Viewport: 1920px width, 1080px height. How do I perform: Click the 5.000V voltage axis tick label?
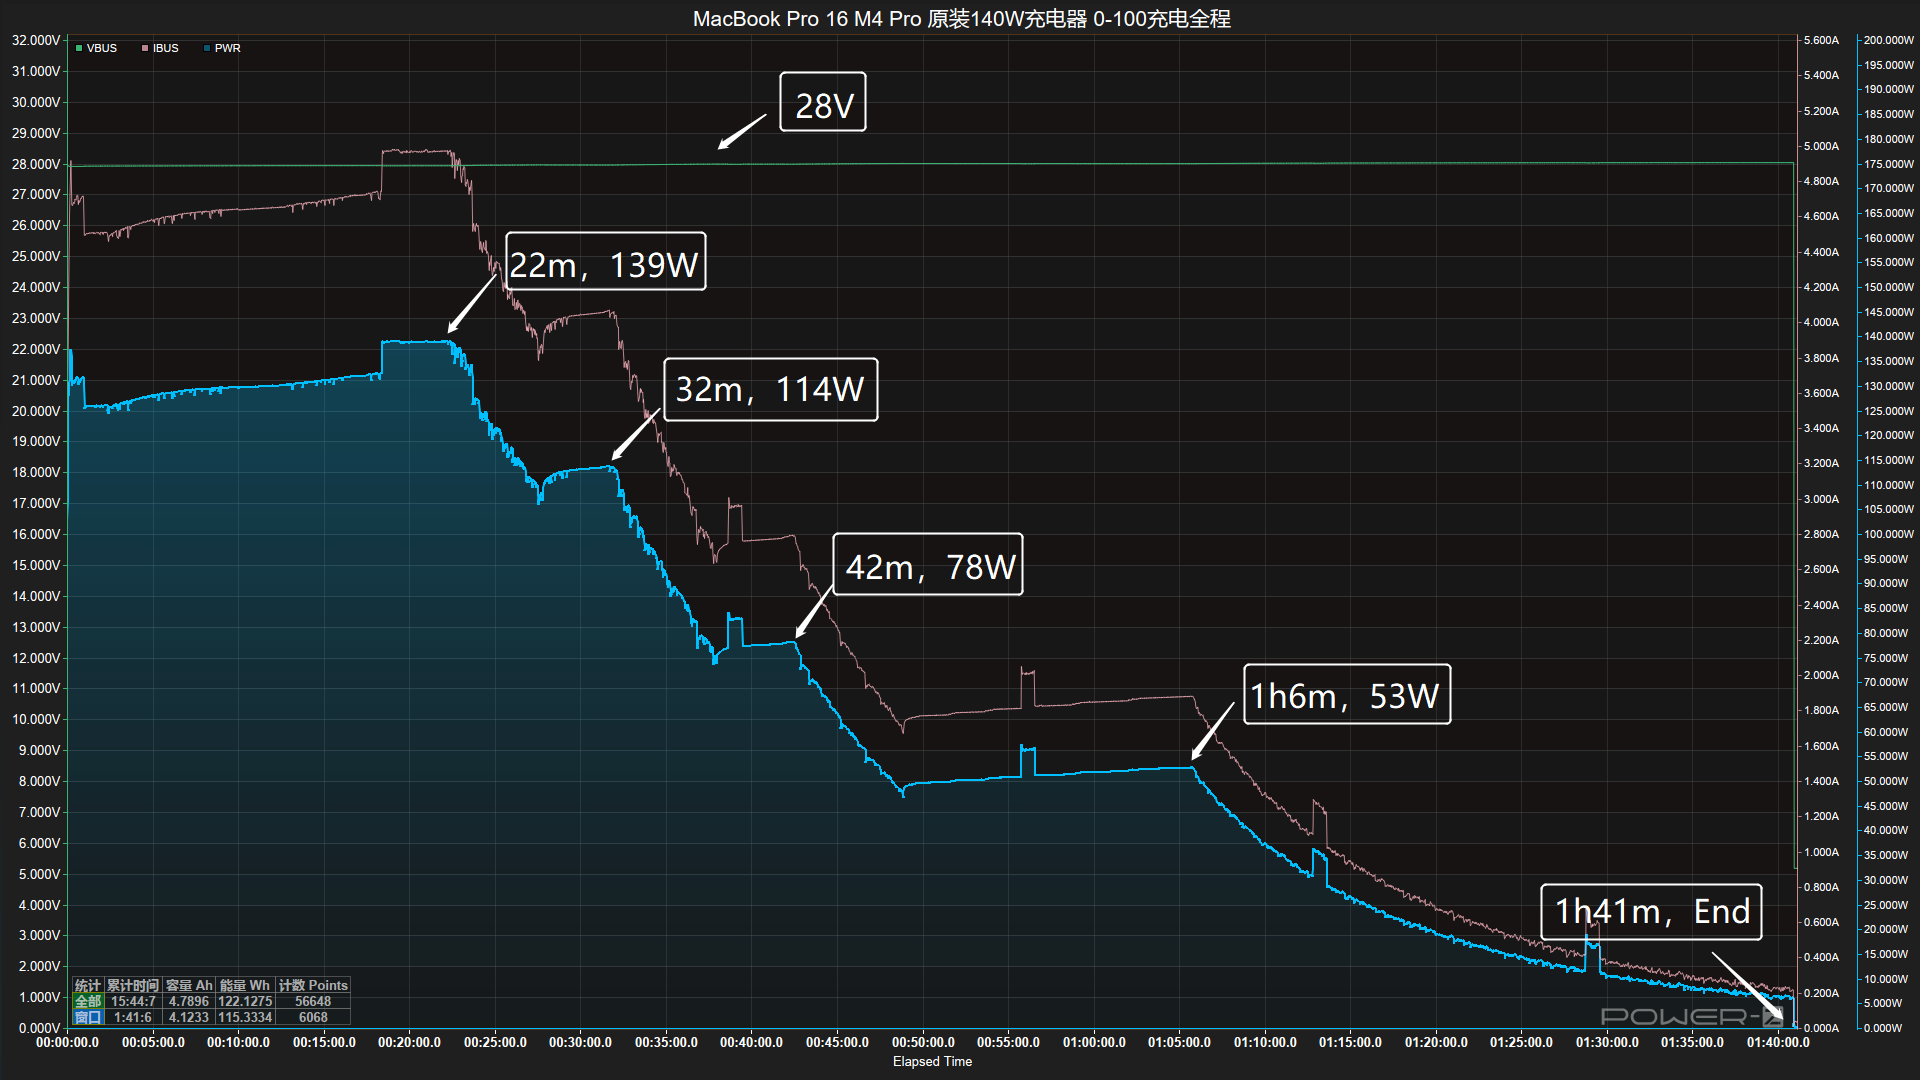[40, 874]
